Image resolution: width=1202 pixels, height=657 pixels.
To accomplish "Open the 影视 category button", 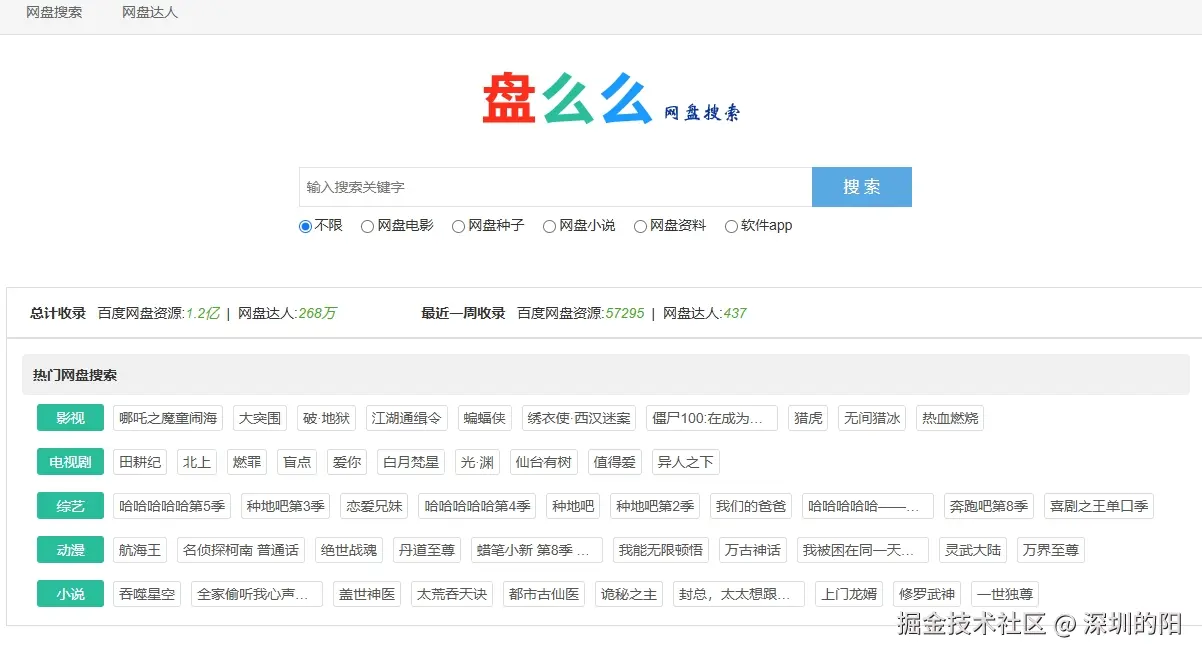I will (x=70, y=418).
